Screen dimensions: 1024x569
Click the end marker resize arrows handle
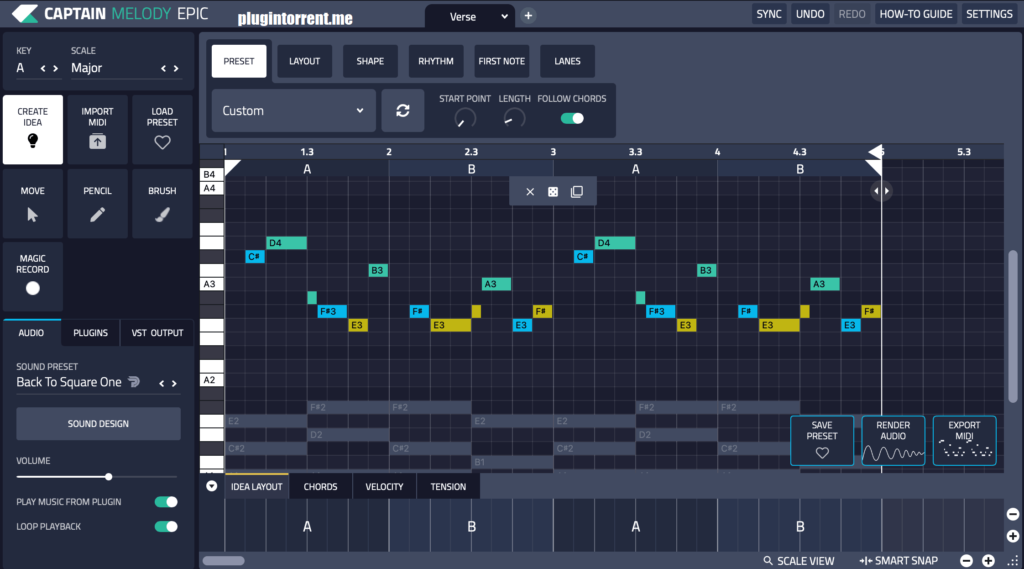pos(881,191)
